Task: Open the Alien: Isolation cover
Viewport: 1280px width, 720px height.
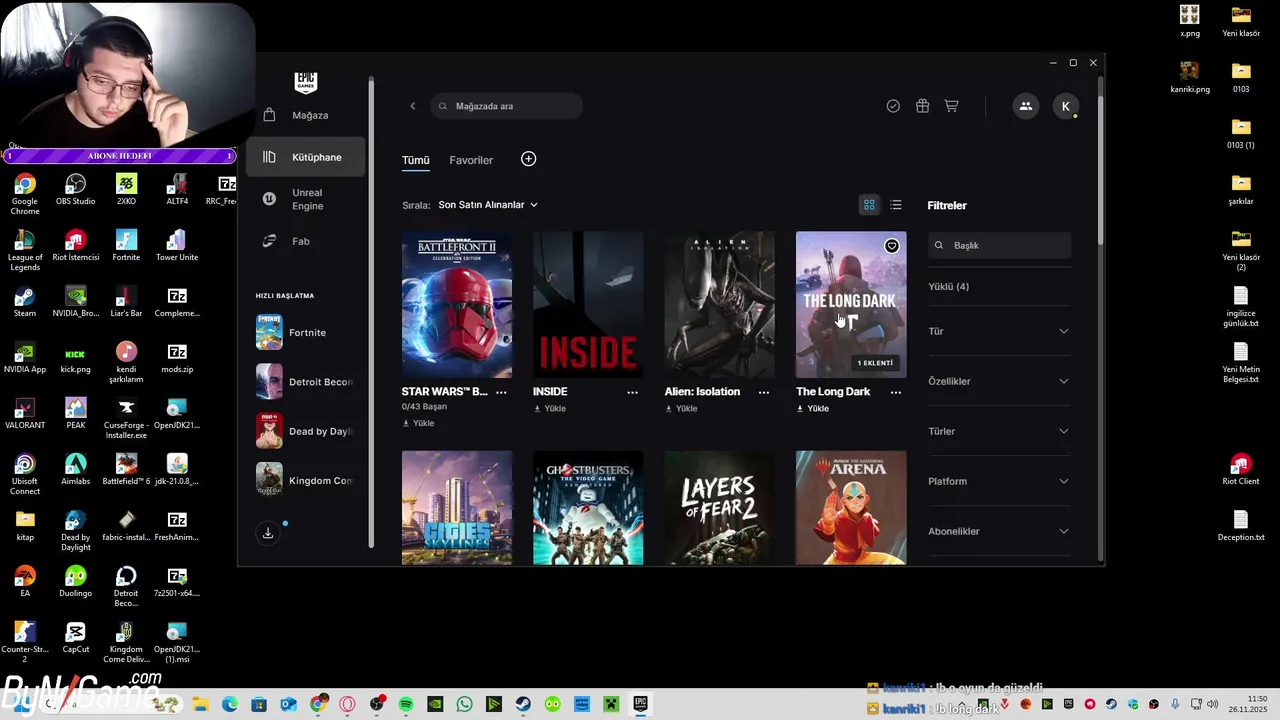Action: (719, 305)
